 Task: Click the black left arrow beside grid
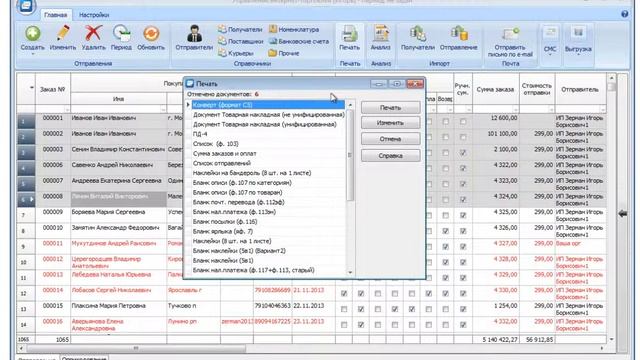[623, 213]
